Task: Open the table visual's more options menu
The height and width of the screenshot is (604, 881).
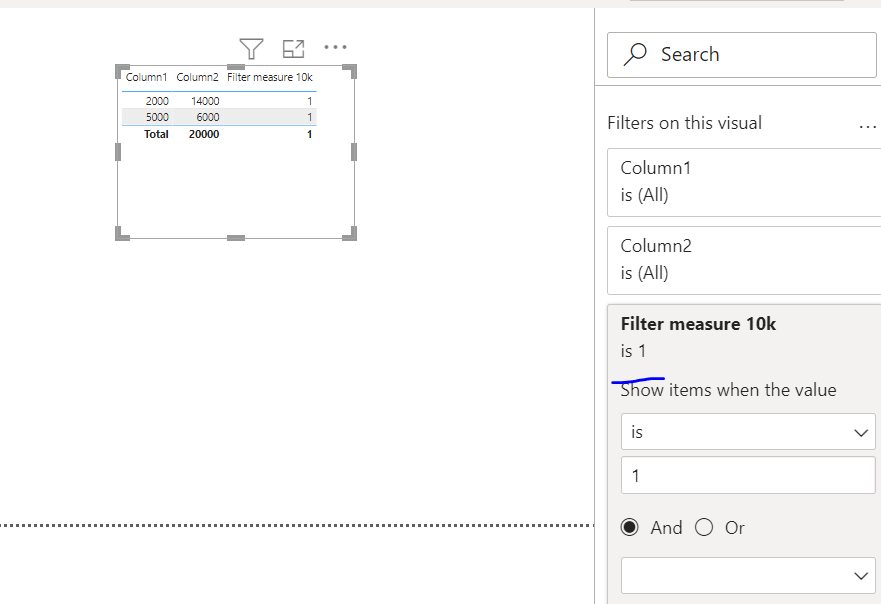Action: click(x=335, y=47)
